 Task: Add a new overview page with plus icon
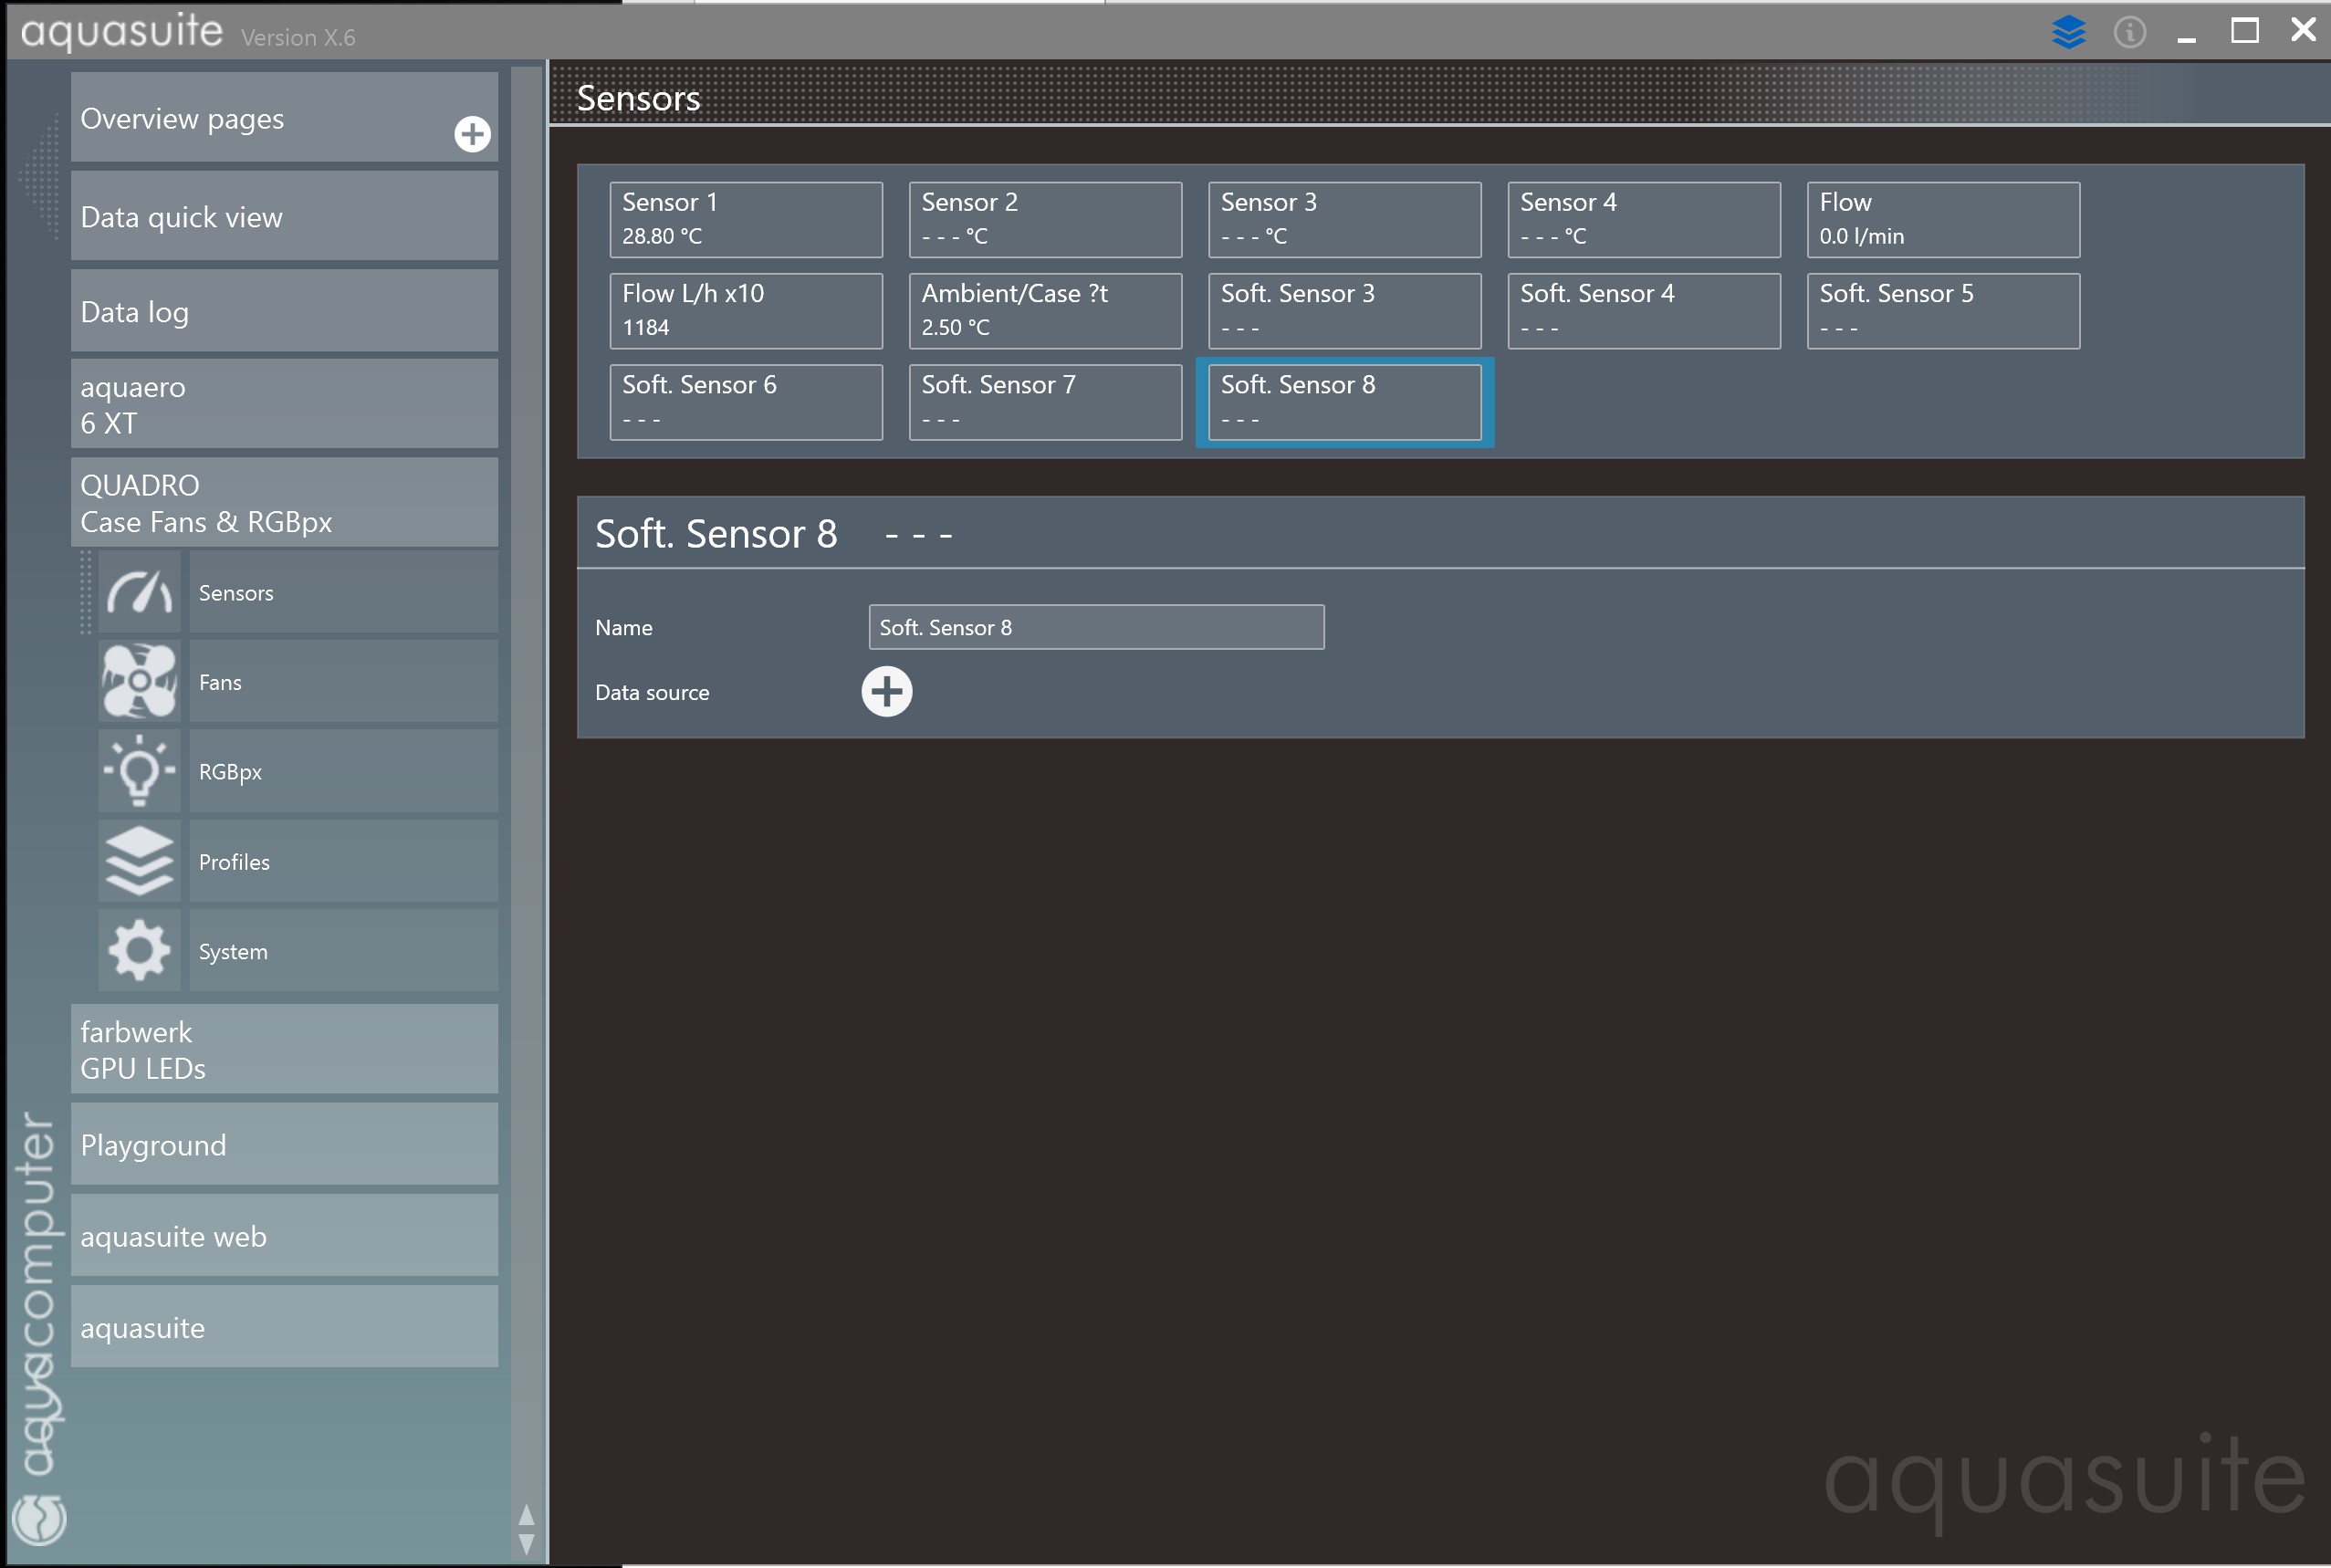(472, 134)
